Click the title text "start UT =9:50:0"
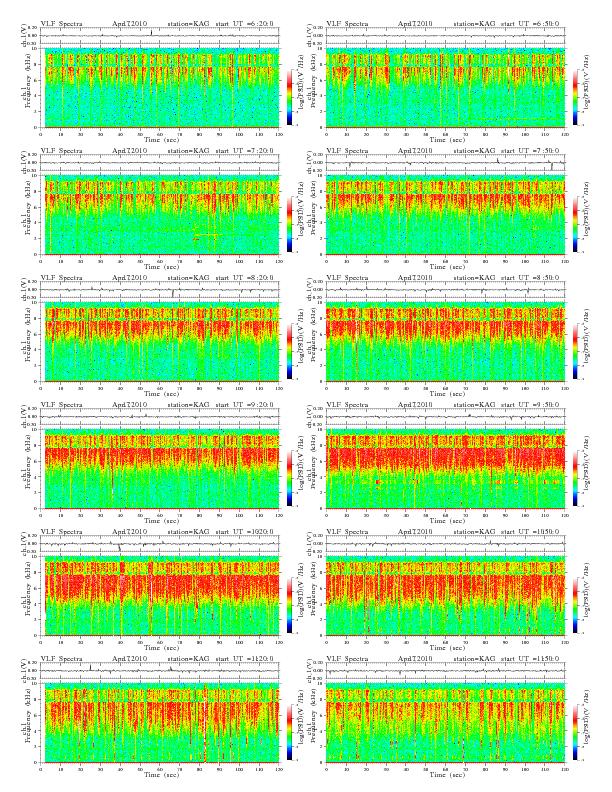612x792 pixels. 530,405
